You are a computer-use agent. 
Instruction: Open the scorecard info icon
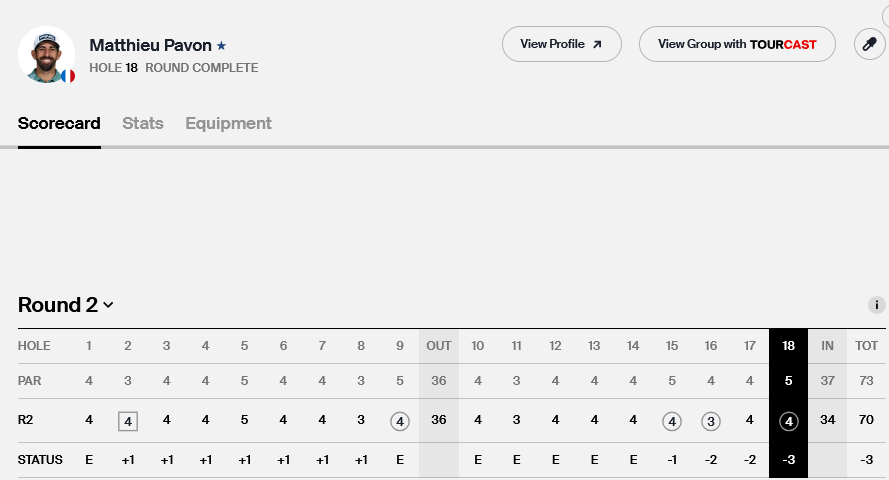877,305
